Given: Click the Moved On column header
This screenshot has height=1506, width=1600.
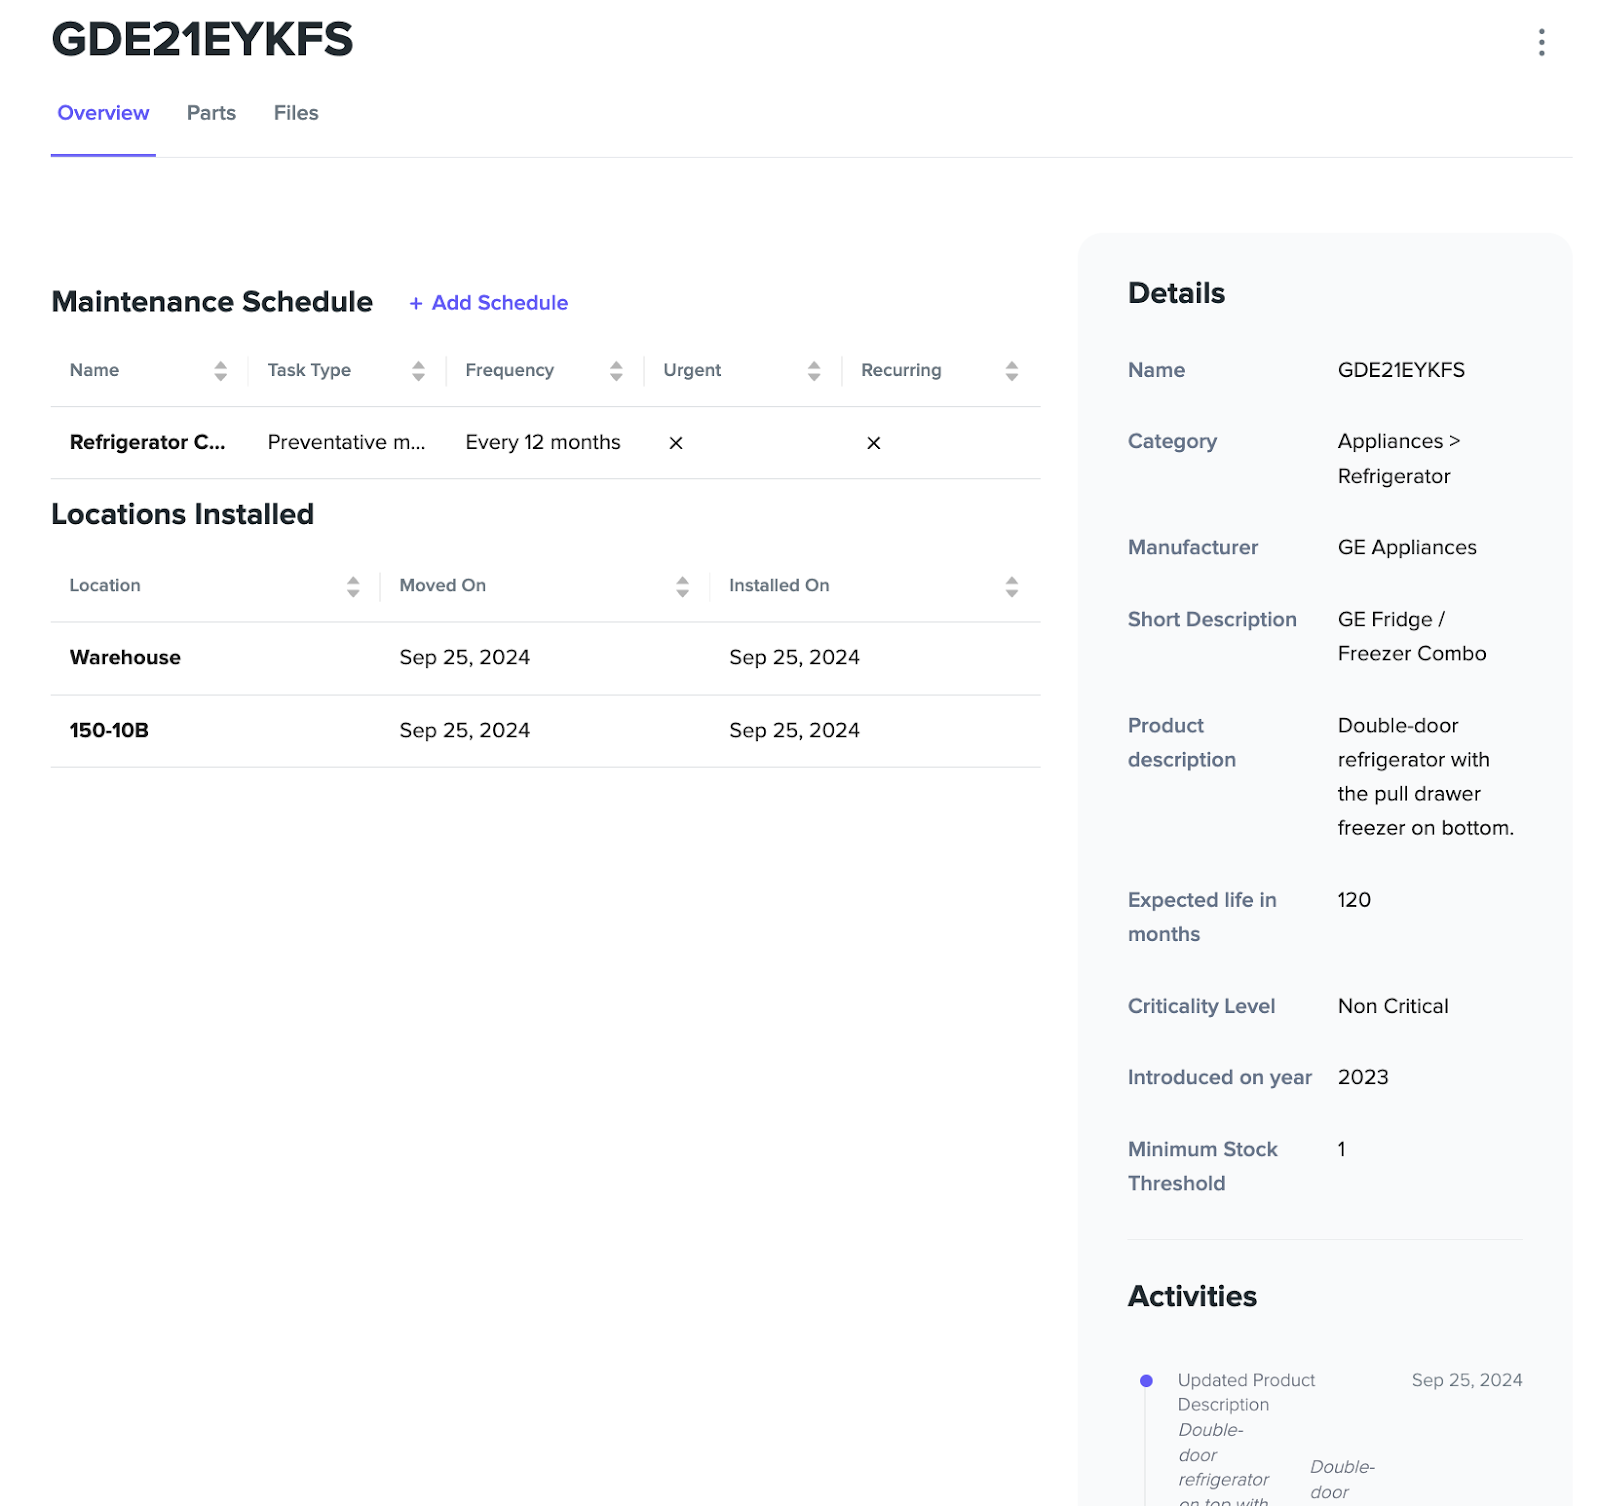Looking at the screenshot, I should 442,585.
